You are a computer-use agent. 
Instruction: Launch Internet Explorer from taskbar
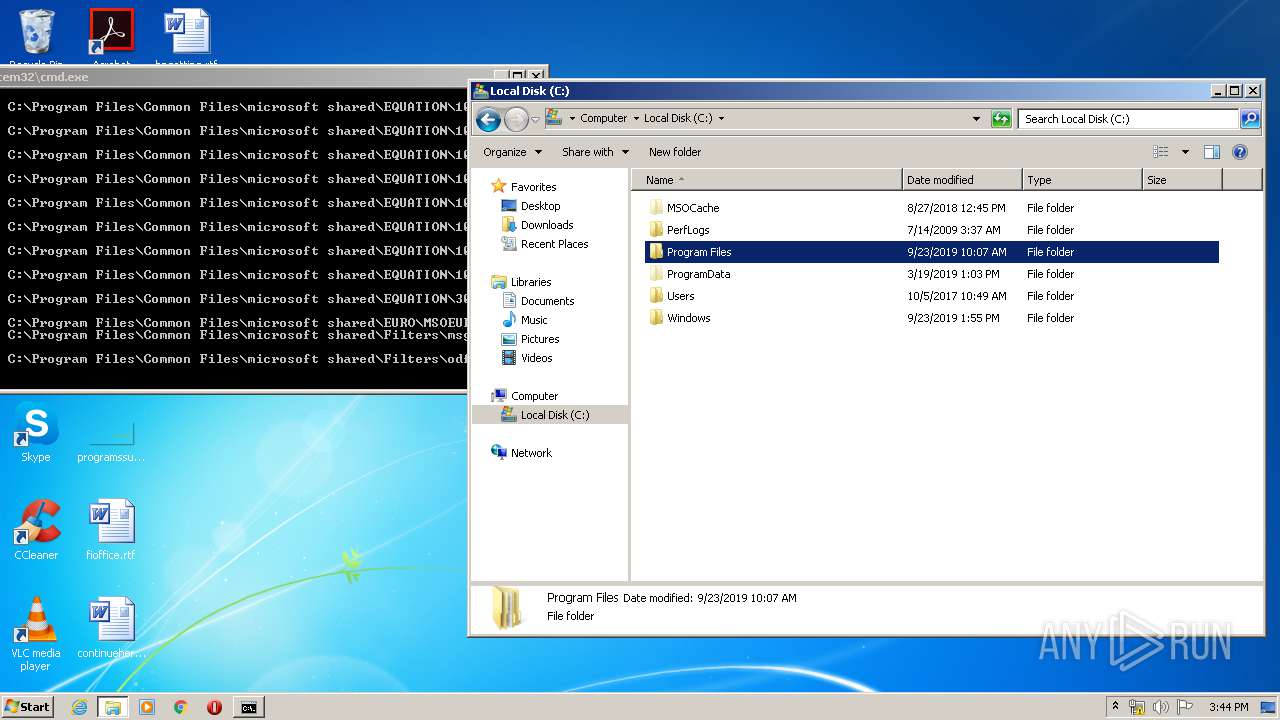[x=79, y=707]
